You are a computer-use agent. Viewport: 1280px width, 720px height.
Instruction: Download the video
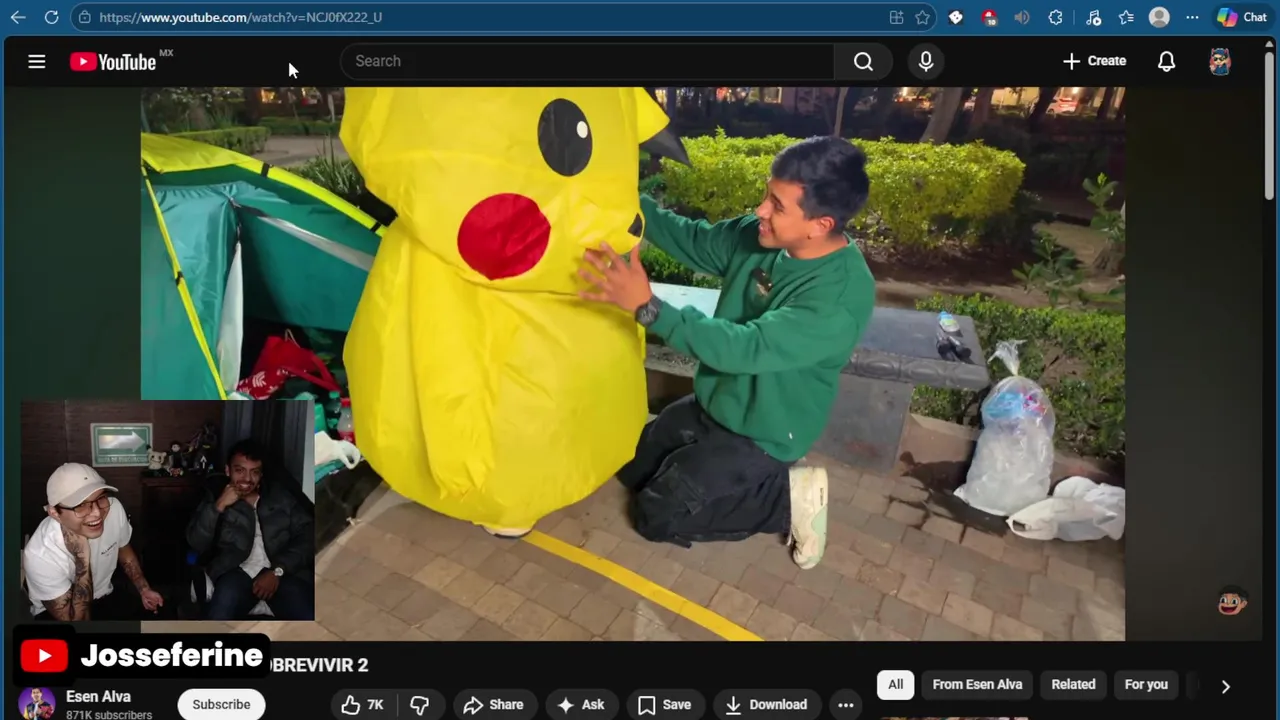pyautogui.click(x=766, y=704)
